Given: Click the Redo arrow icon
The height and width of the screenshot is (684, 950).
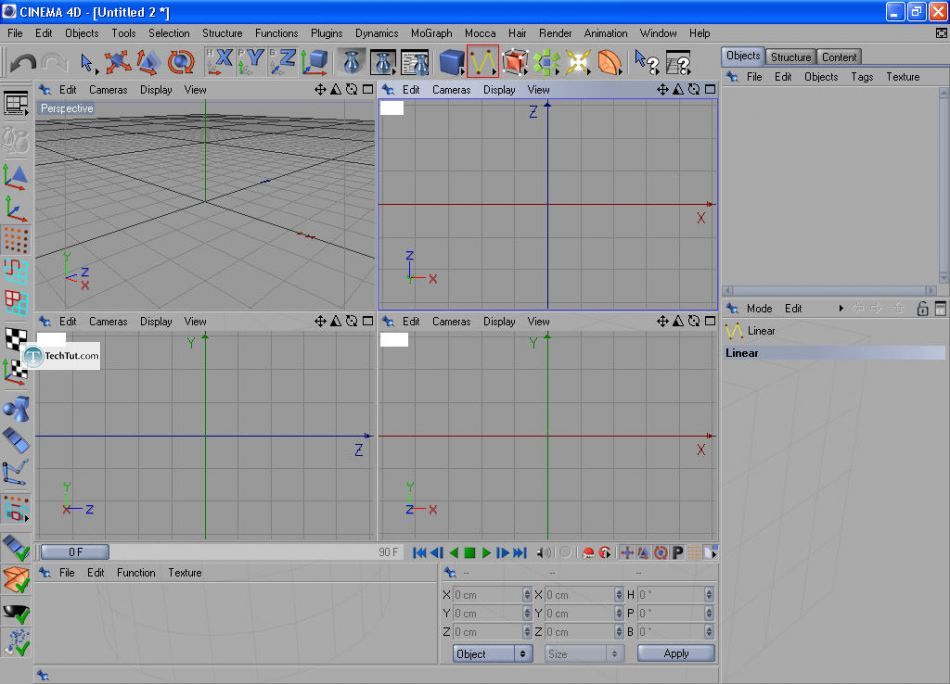Looking at the screenshot, I should pos(55,62).
